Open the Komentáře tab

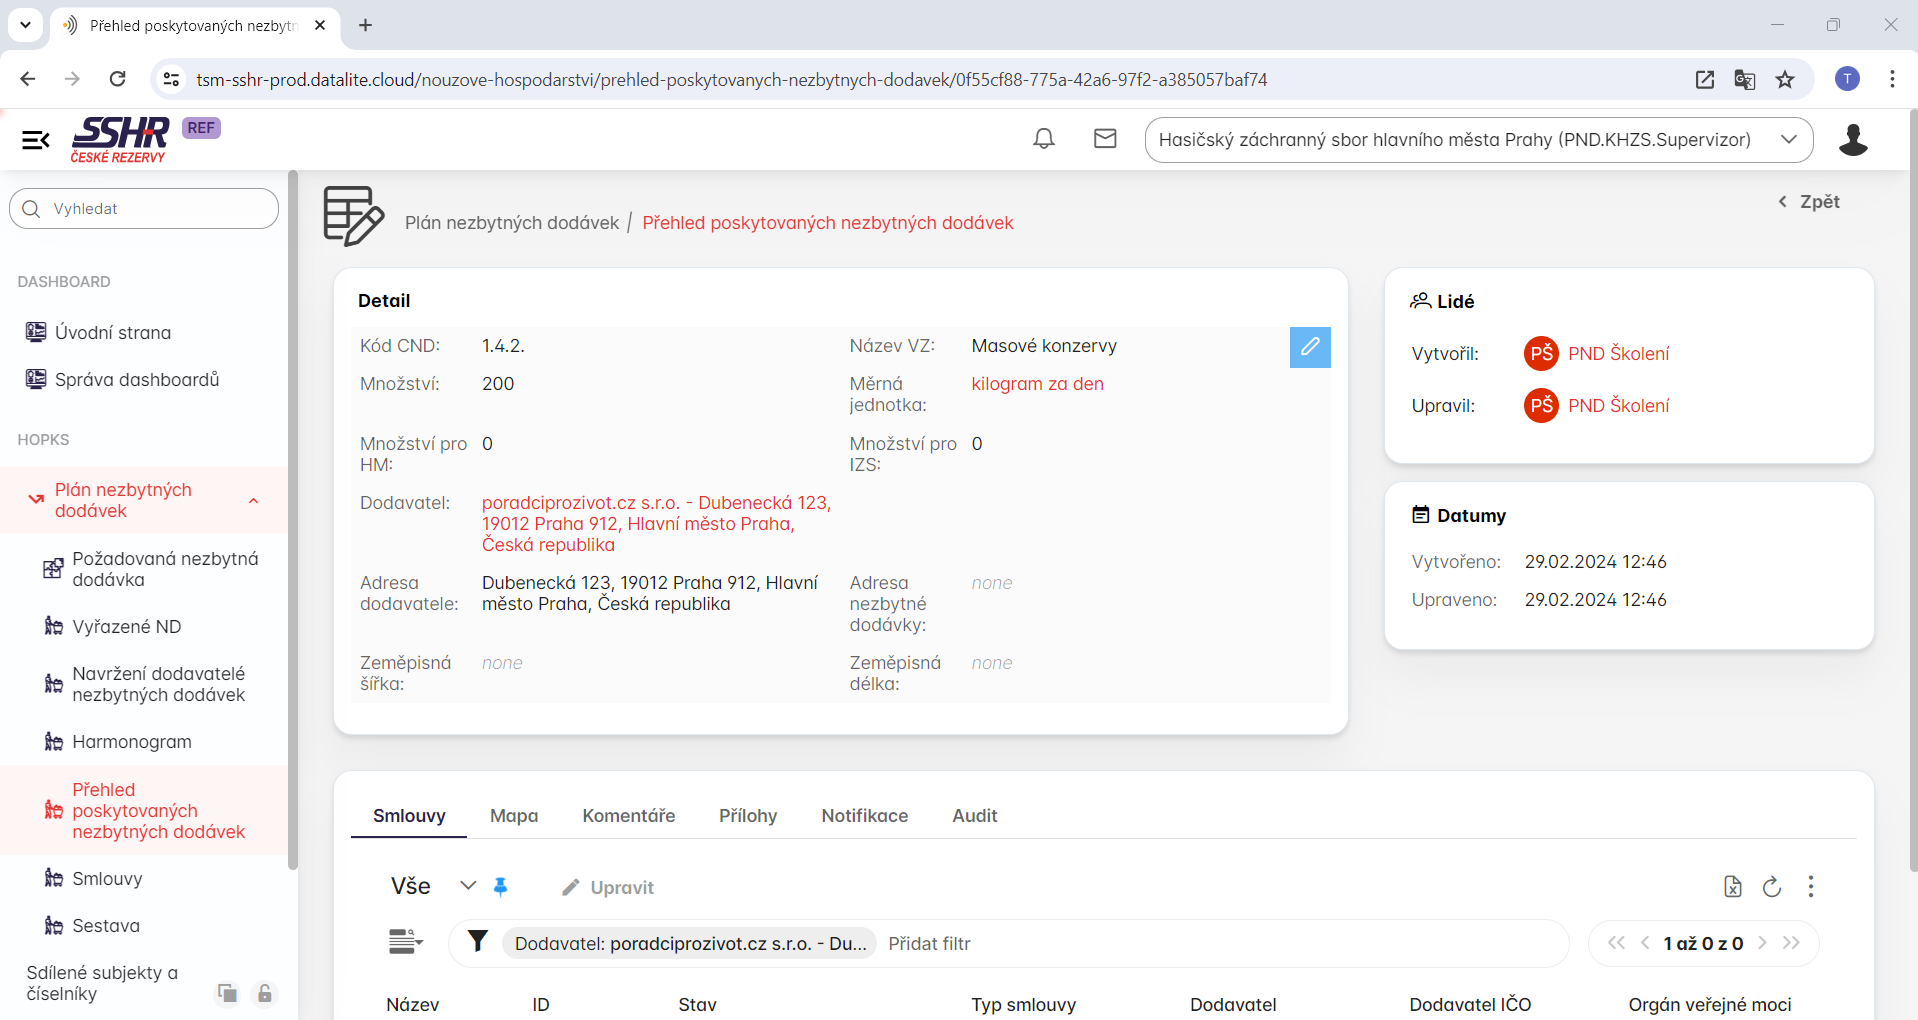[x=628, y=816]
